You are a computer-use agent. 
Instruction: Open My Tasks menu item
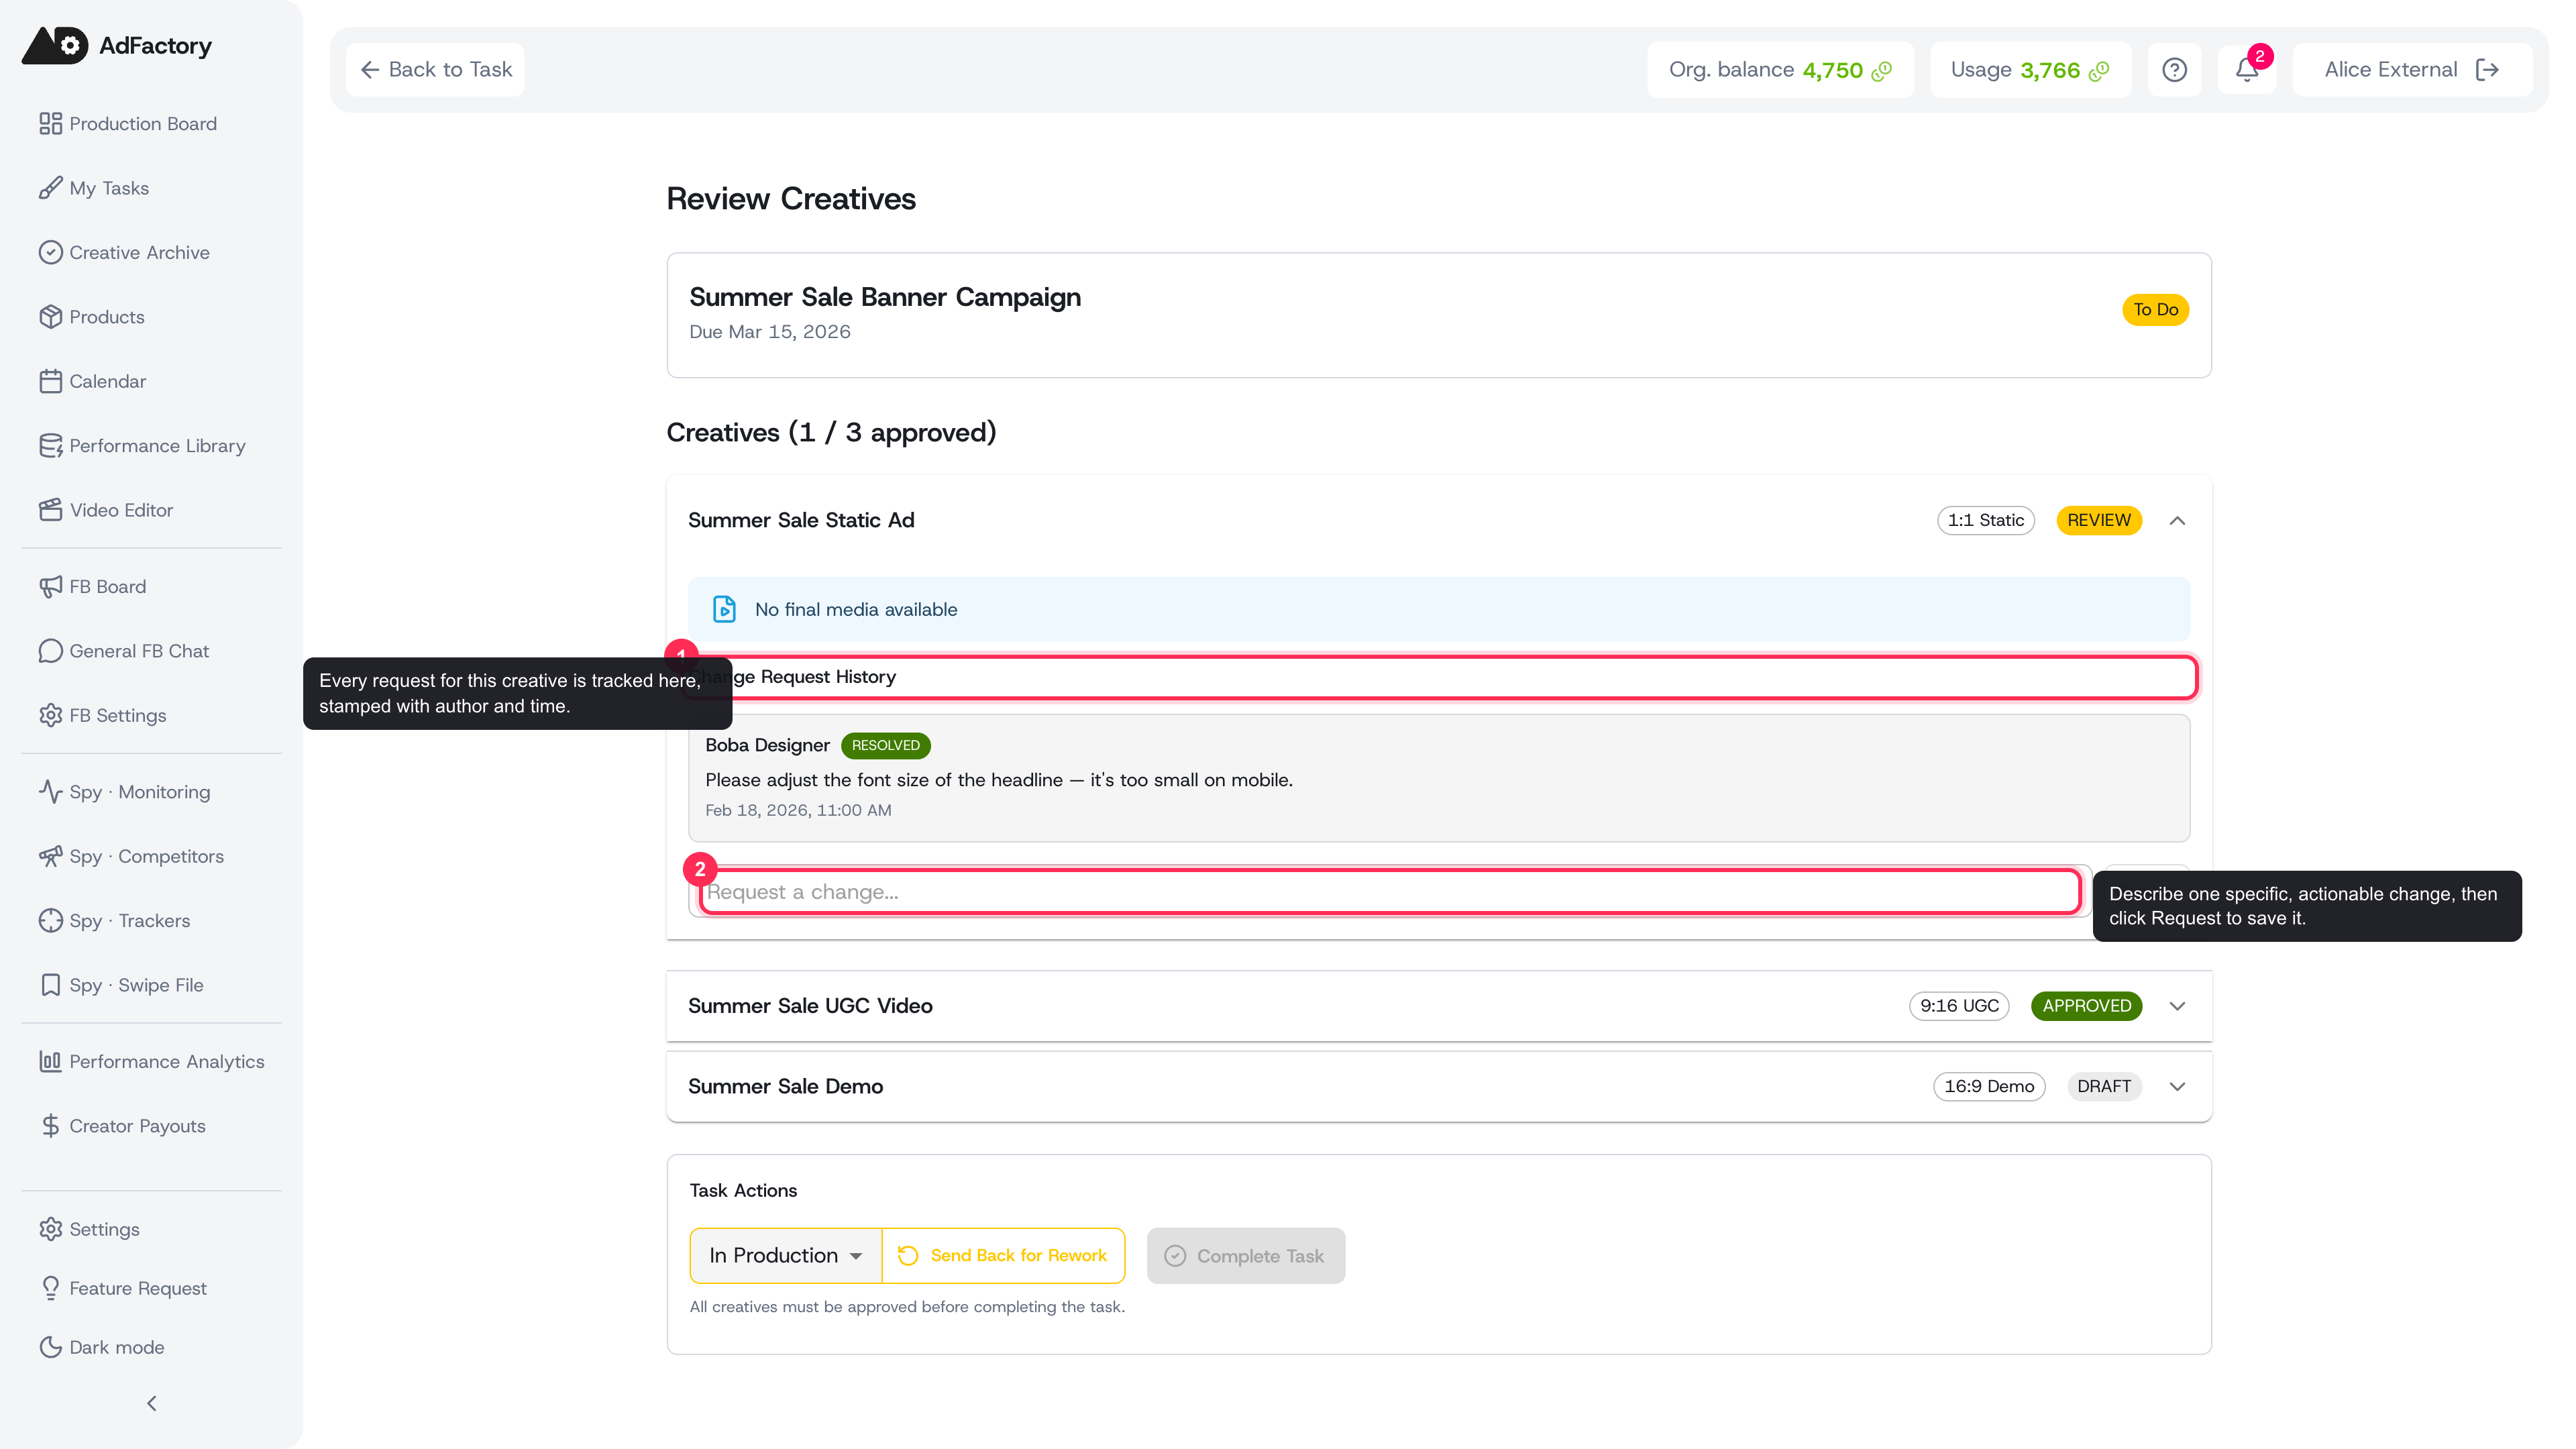tap(94, 188)
